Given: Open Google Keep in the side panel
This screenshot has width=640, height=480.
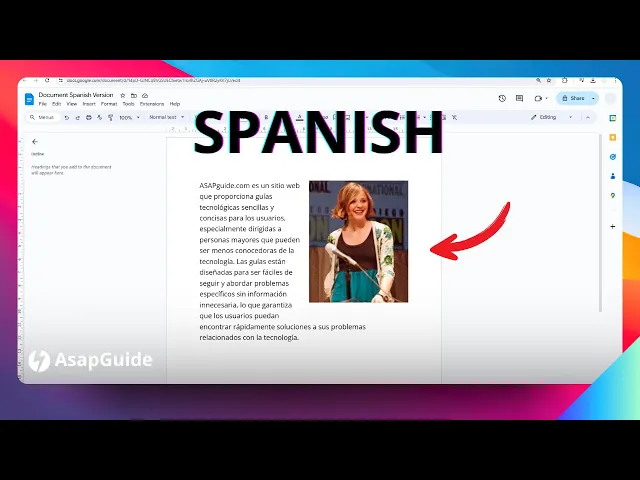Looking at the screenshot, I should coord(613,138).
